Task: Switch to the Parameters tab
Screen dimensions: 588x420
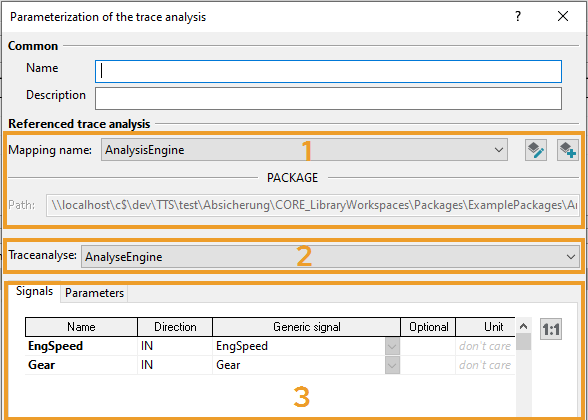Action: pos(94,293)
